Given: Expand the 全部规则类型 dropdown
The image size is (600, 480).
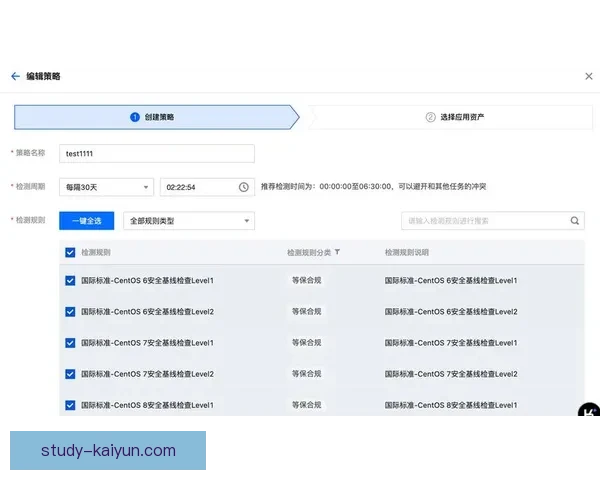Looking at the screenshot, I should [x=189, y=221].
